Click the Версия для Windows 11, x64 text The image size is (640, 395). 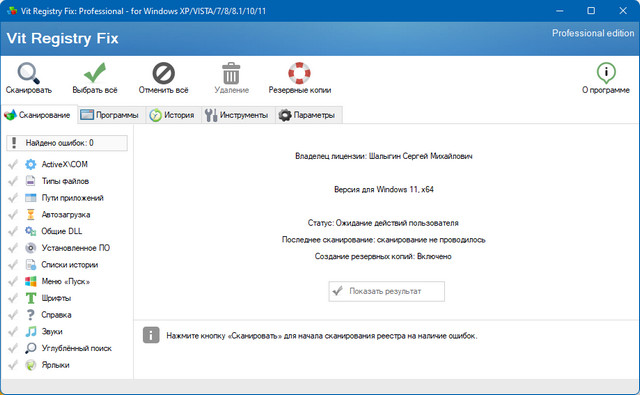click(x=384, y=189)
